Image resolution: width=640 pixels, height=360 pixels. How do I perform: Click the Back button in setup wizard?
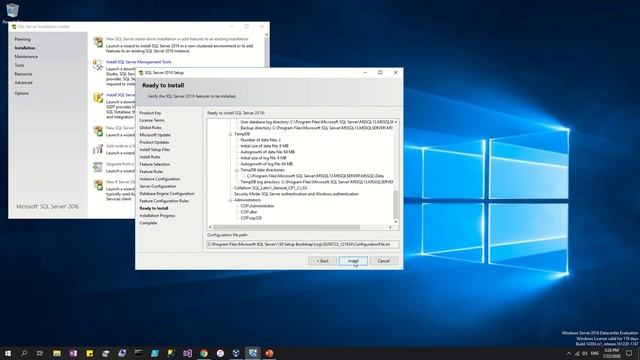(x=322, y=261)
